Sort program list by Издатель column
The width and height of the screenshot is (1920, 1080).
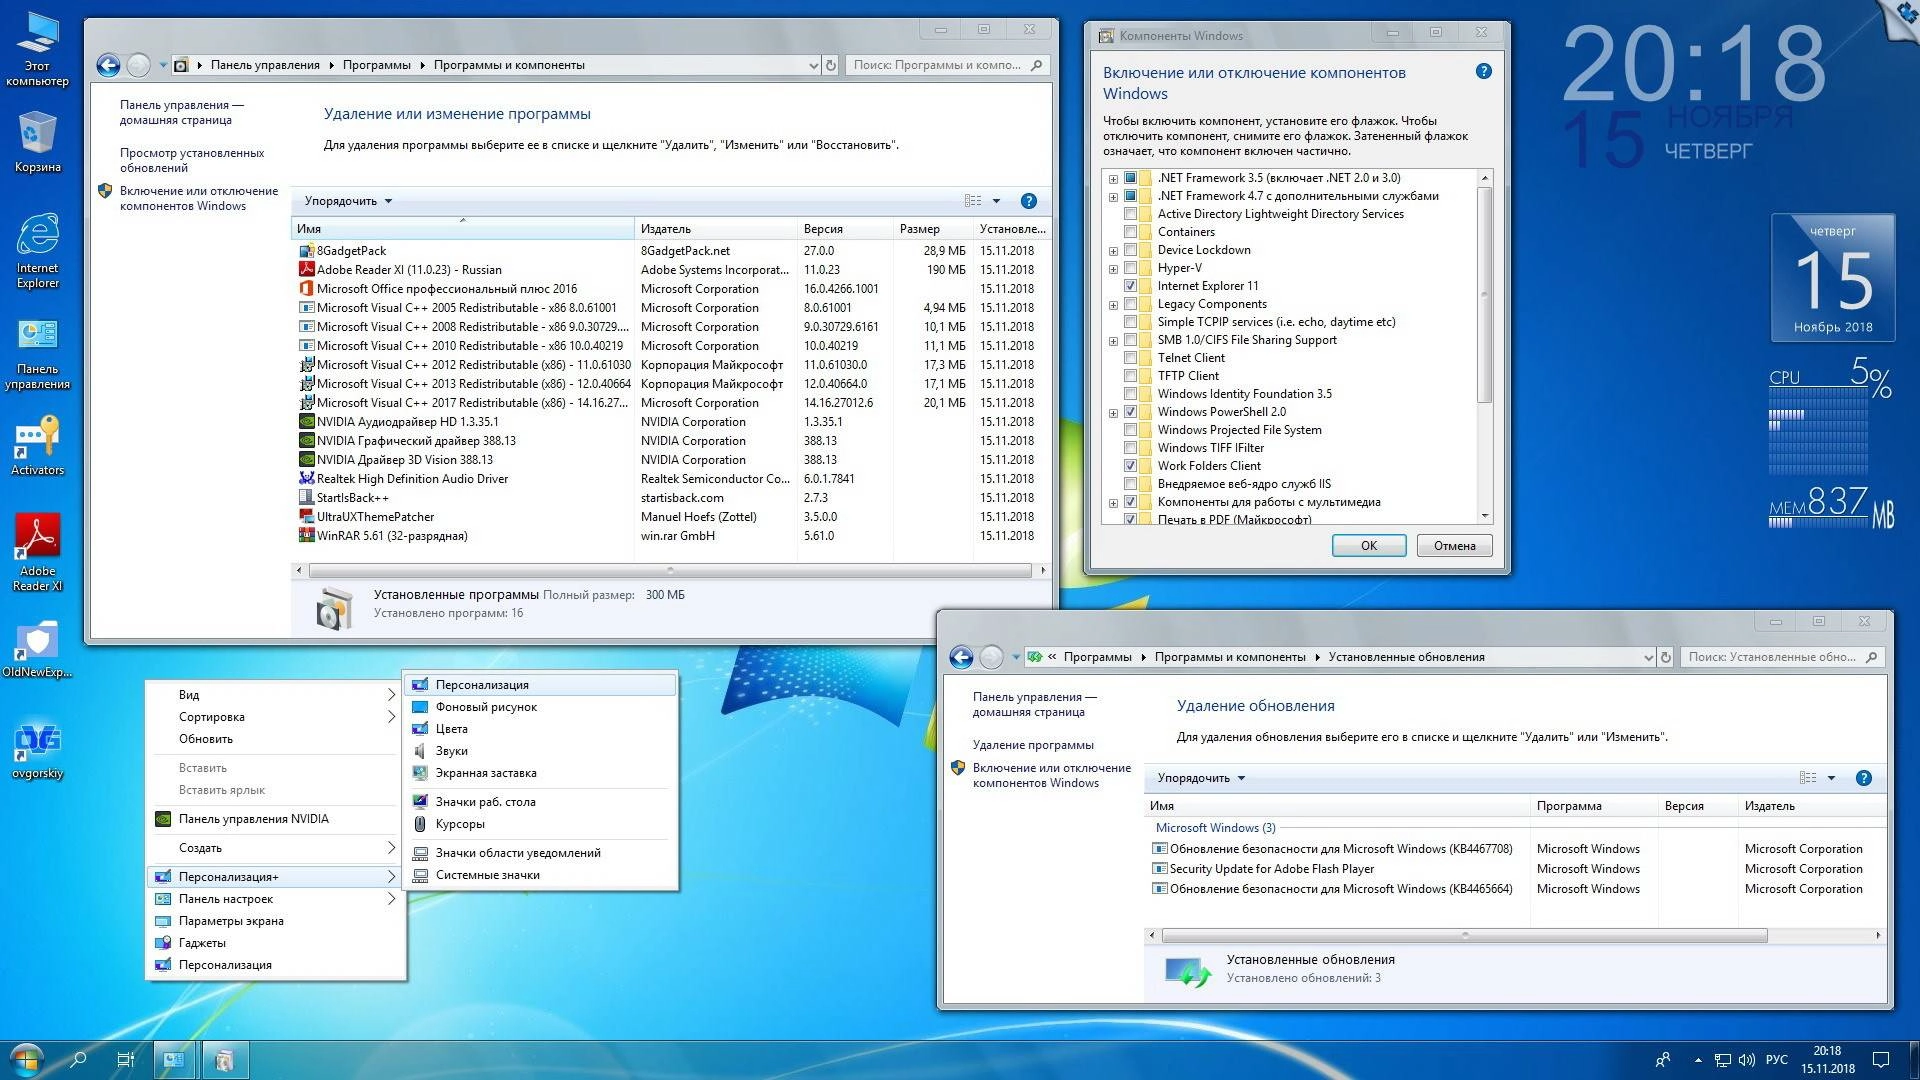click(715, 229)
